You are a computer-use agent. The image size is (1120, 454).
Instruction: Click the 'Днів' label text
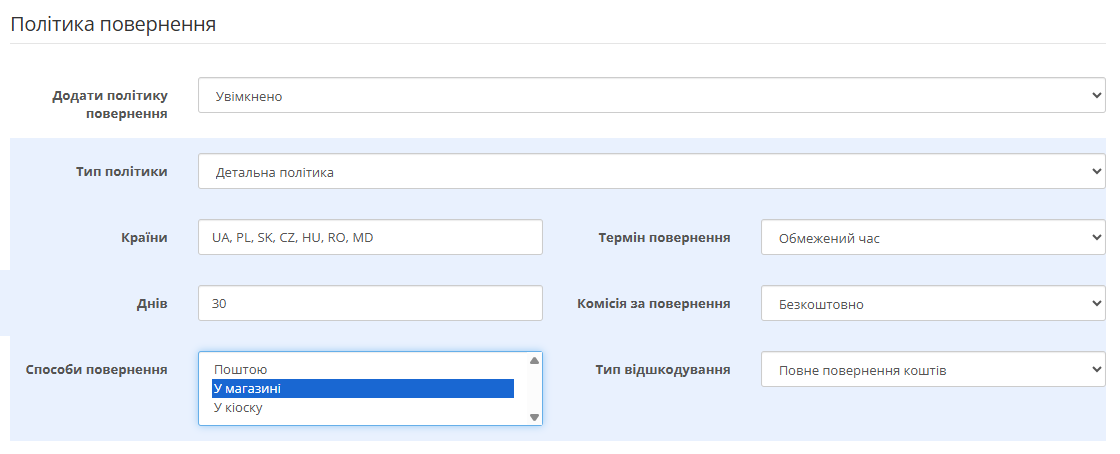coord(151,303)
